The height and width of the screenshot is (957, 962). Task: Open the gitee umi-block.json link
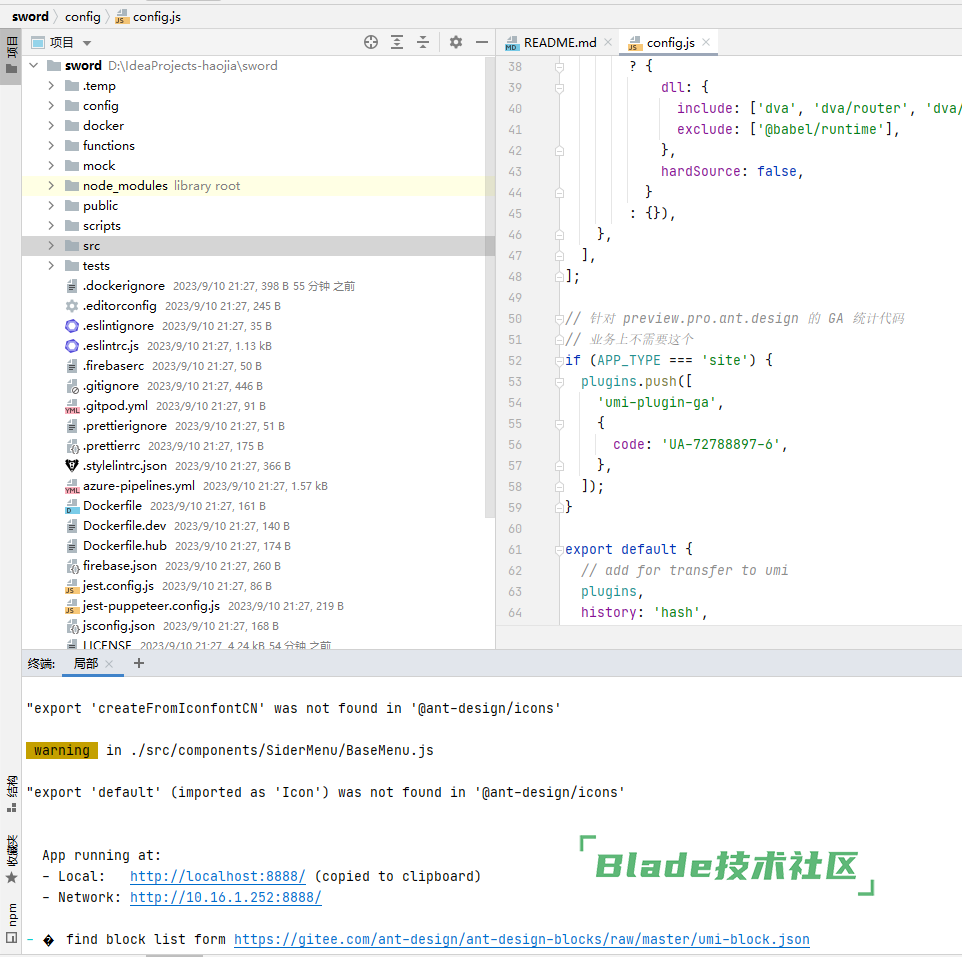tap(521, 939)
